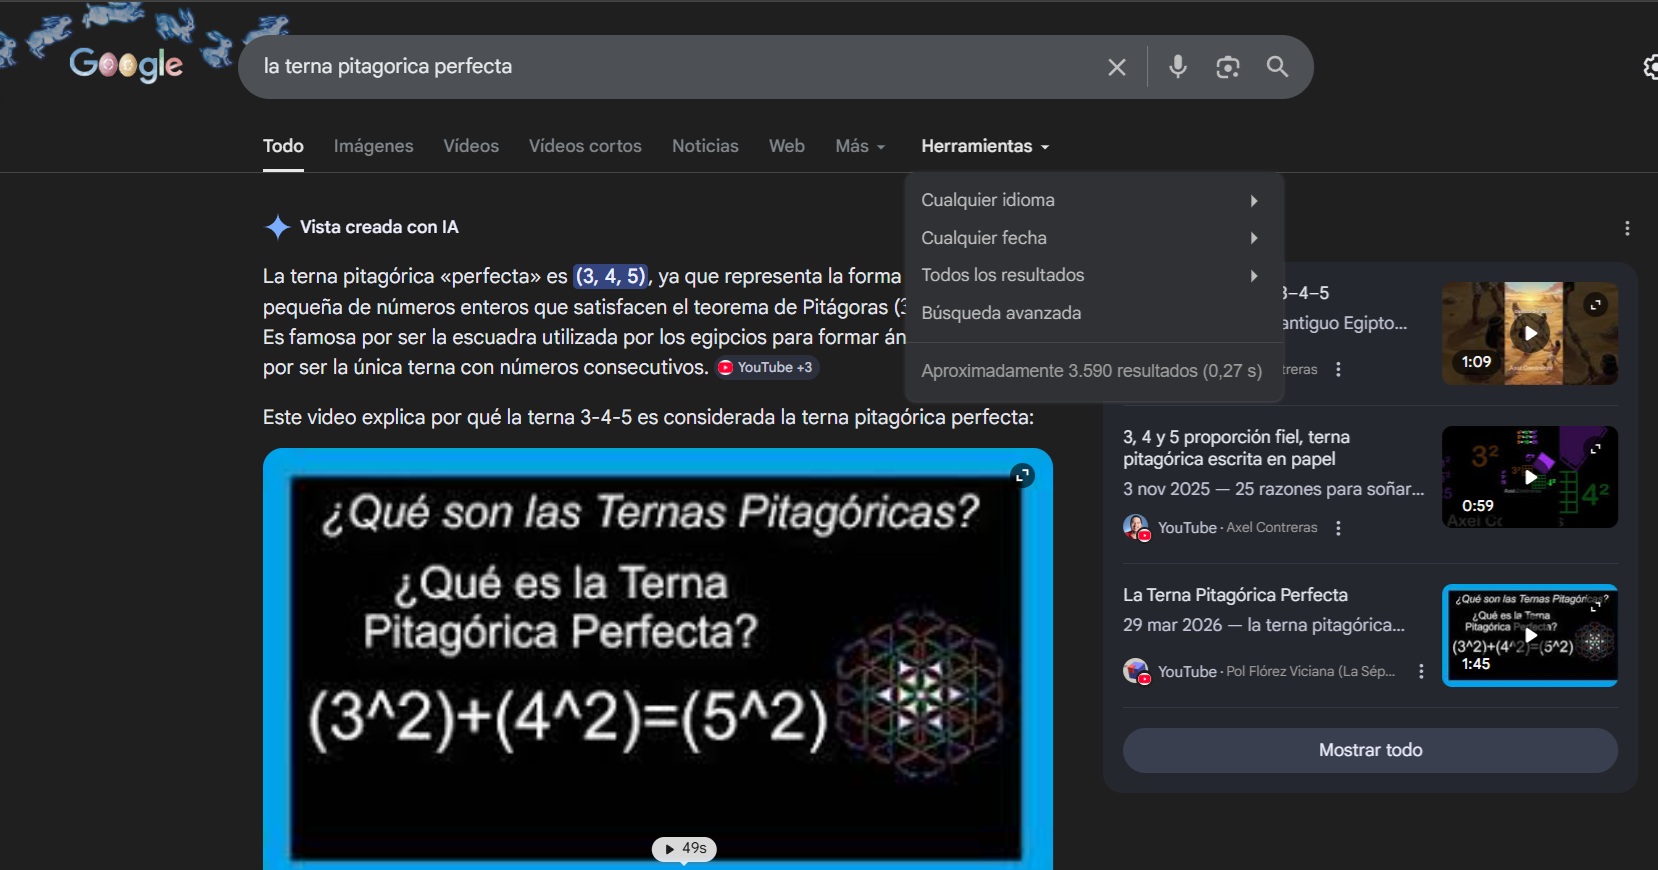This screenshot has height=870, width=1658.
Task: Click the AI sparkle icon beside Vista creada
Action: (277, 227)
